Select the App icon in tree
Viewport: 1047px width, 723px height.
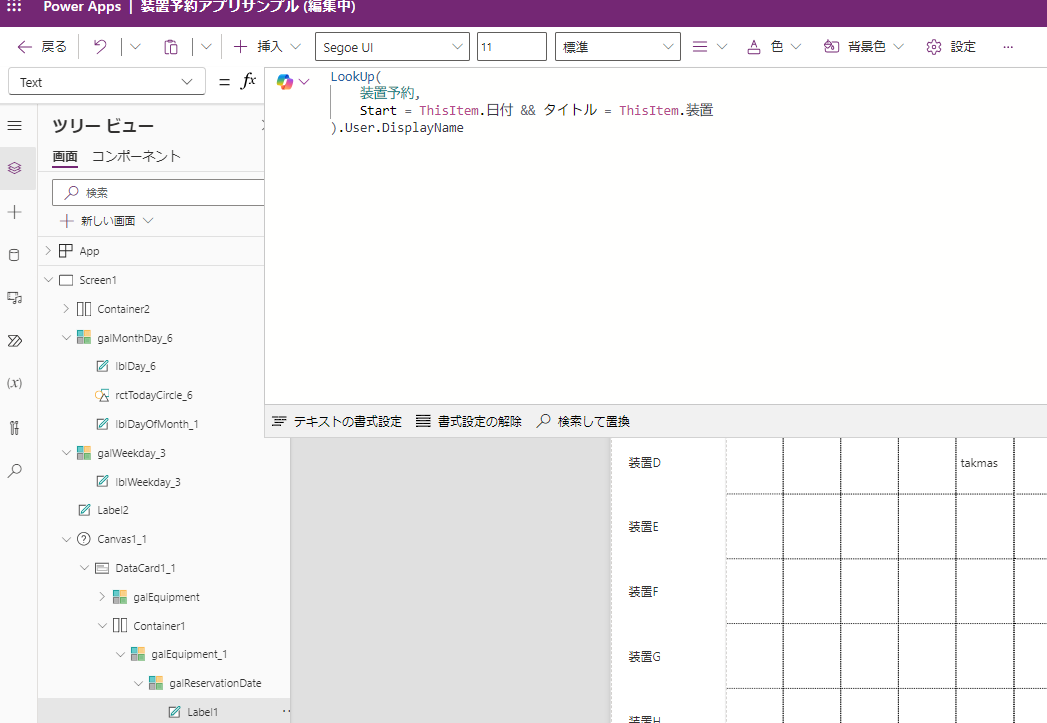[66, 250]
